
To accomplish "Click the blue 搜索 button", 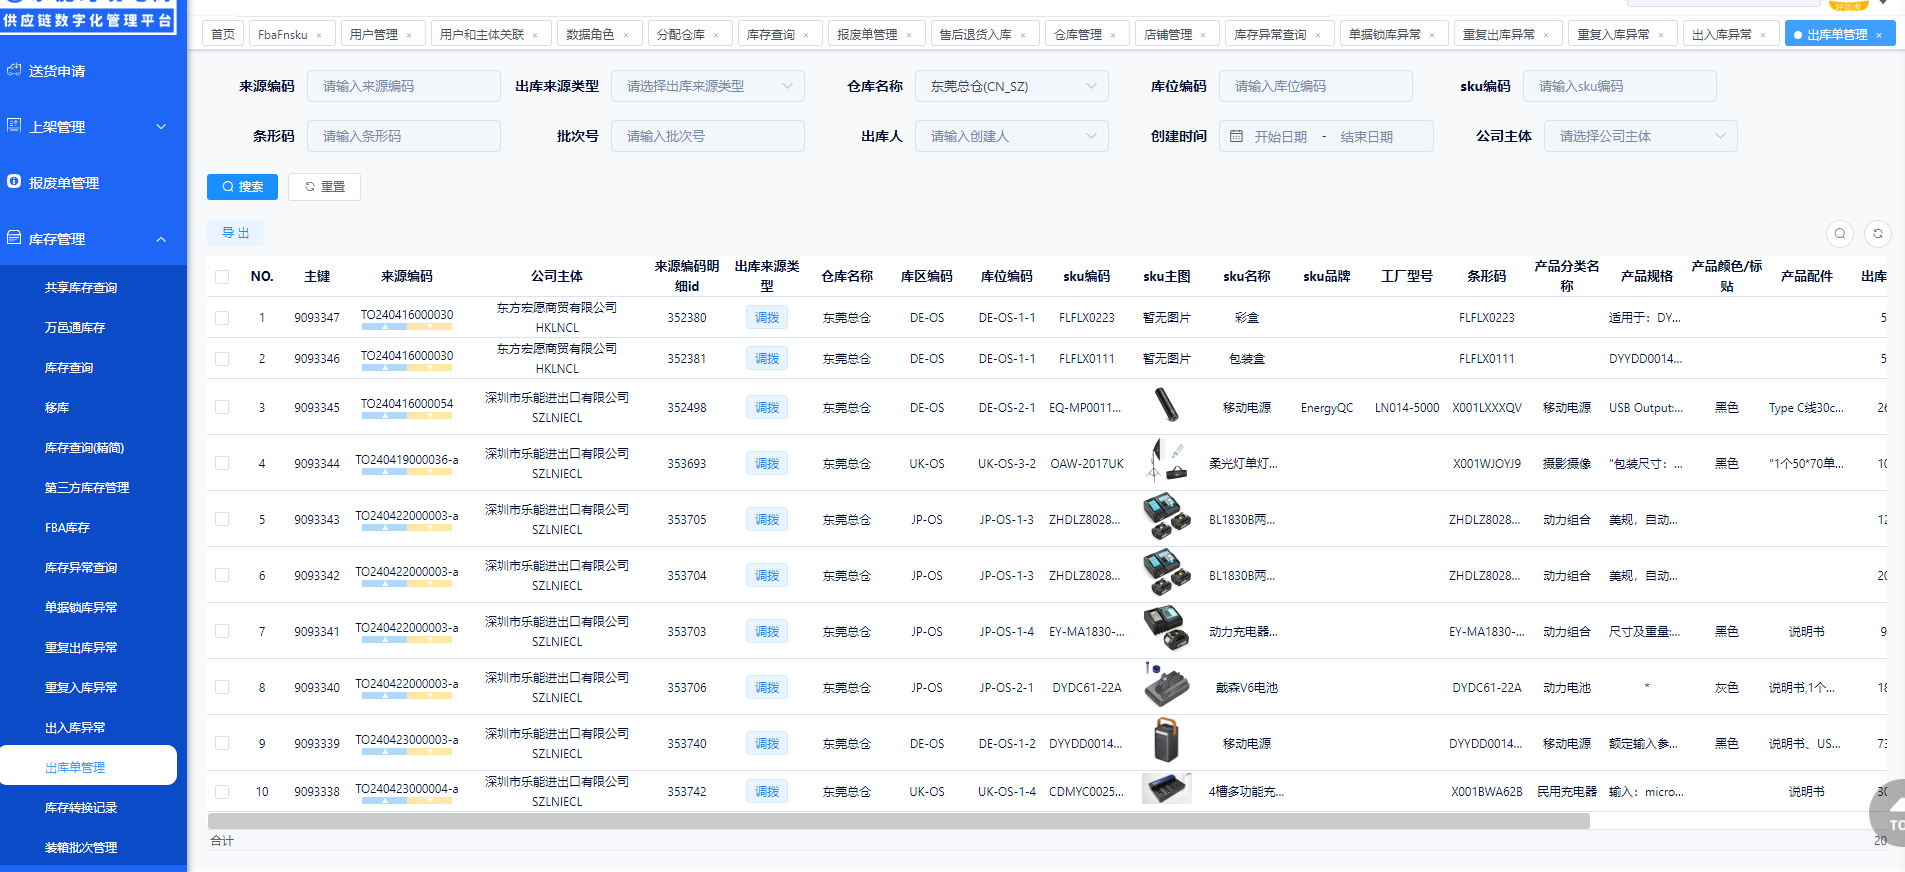I will pos(242,187).
